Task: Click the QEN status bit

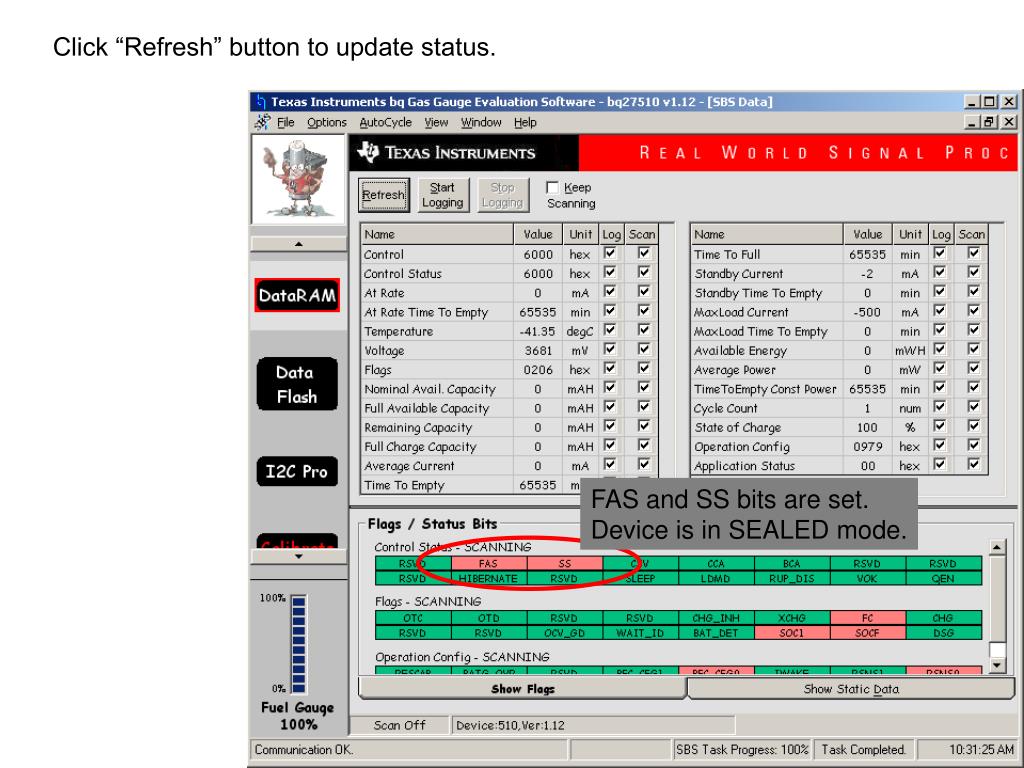Action: (943, 579)
